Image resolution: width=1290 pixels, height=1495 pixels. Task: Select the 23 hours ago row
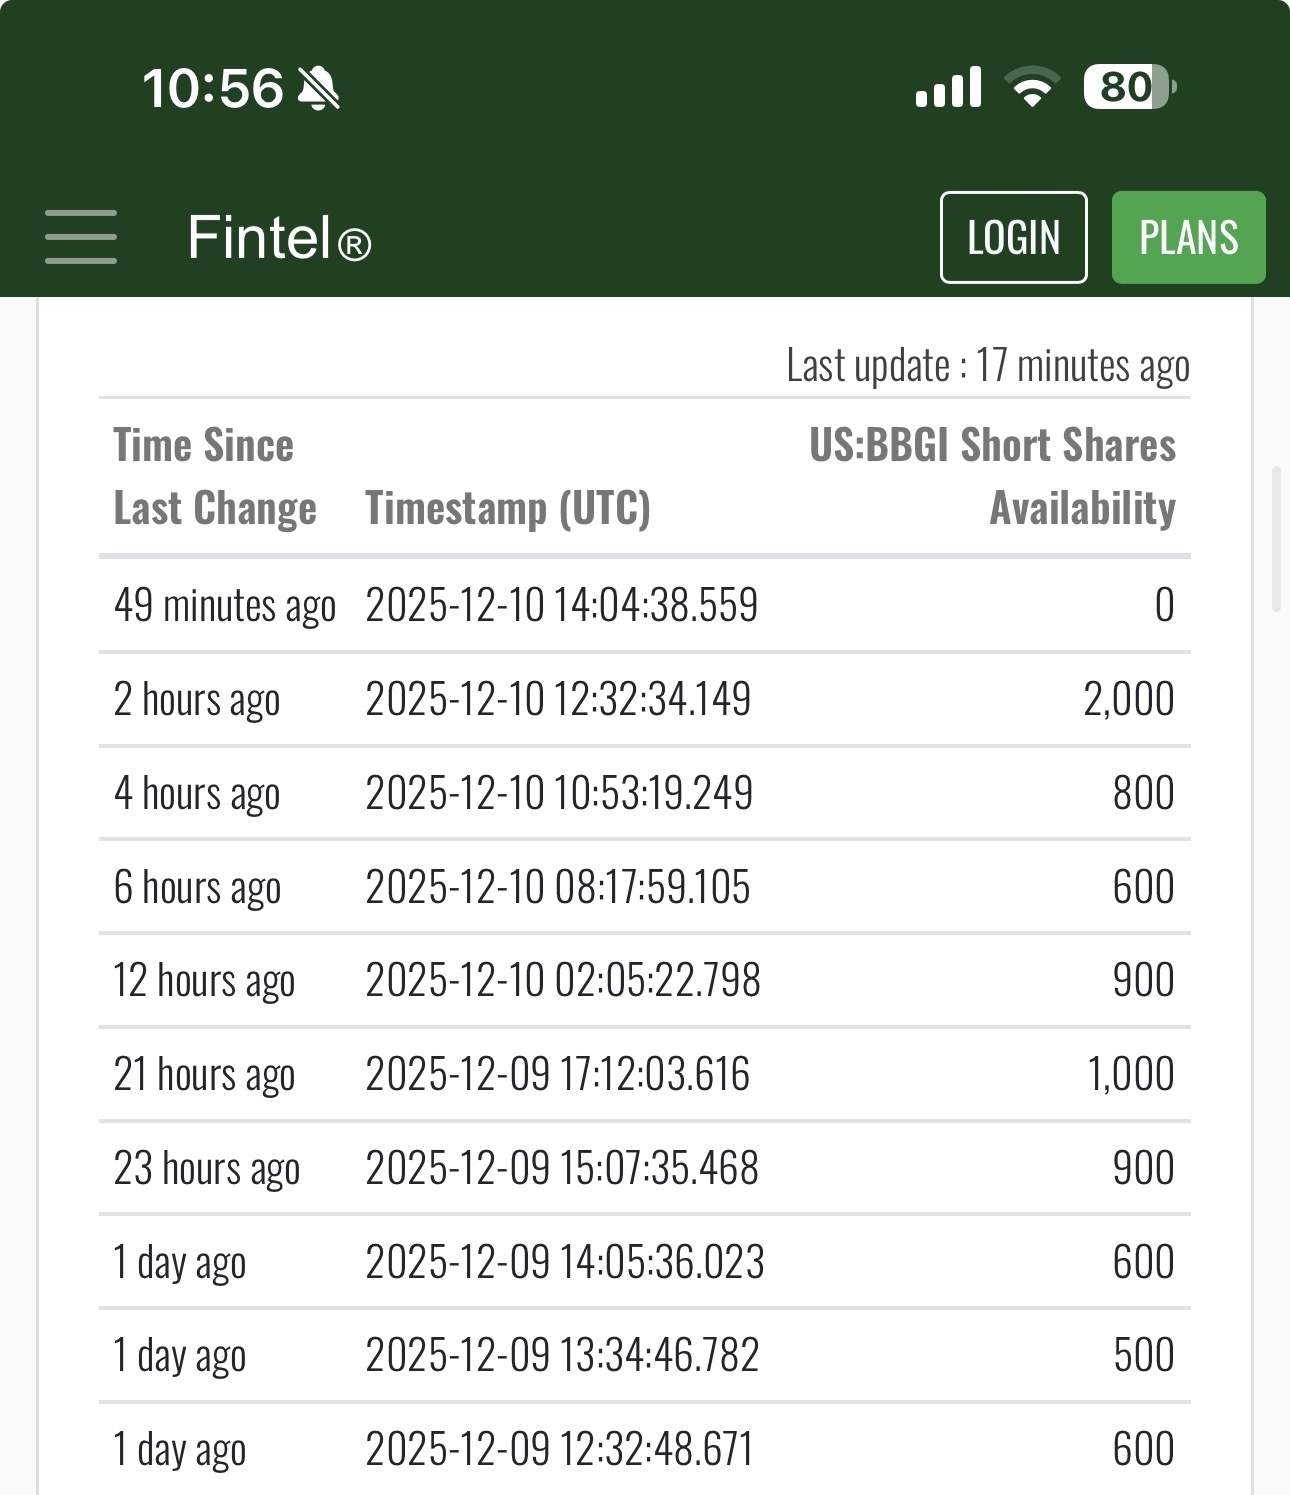(x=645, y=1168)
